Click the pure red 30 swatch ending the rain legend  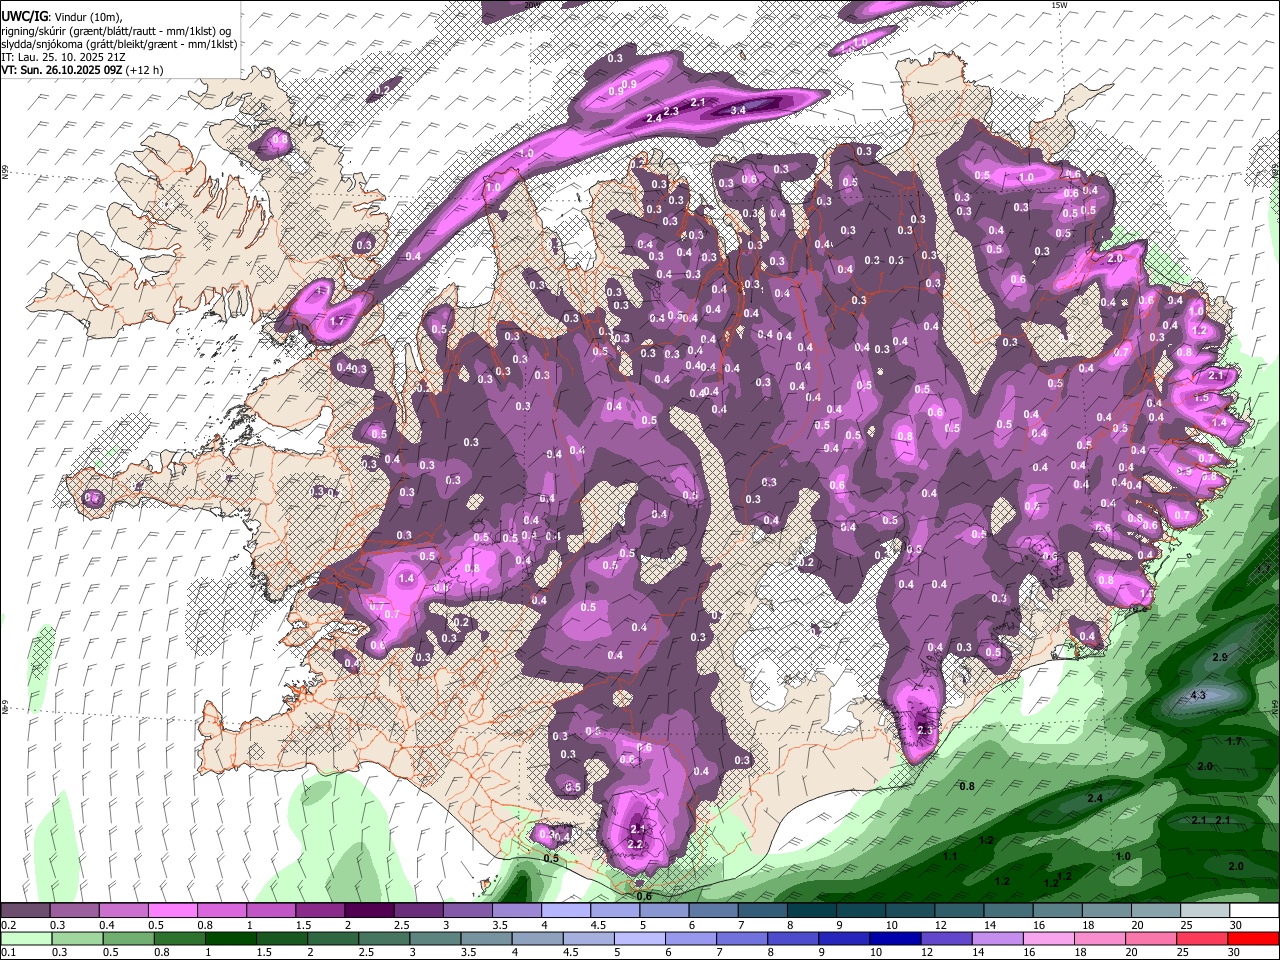pyautogui.click(x=1253, y=938)
